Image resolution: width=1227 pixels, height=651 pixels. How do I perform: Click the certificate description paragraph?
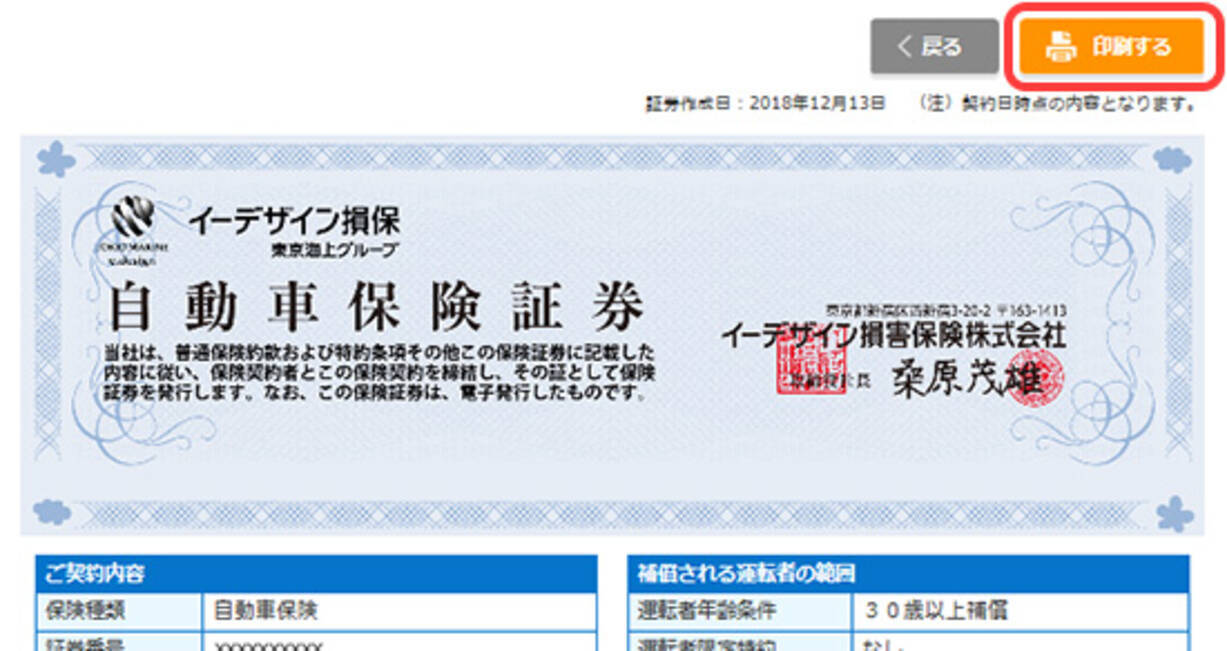click(x=379, y=373)
